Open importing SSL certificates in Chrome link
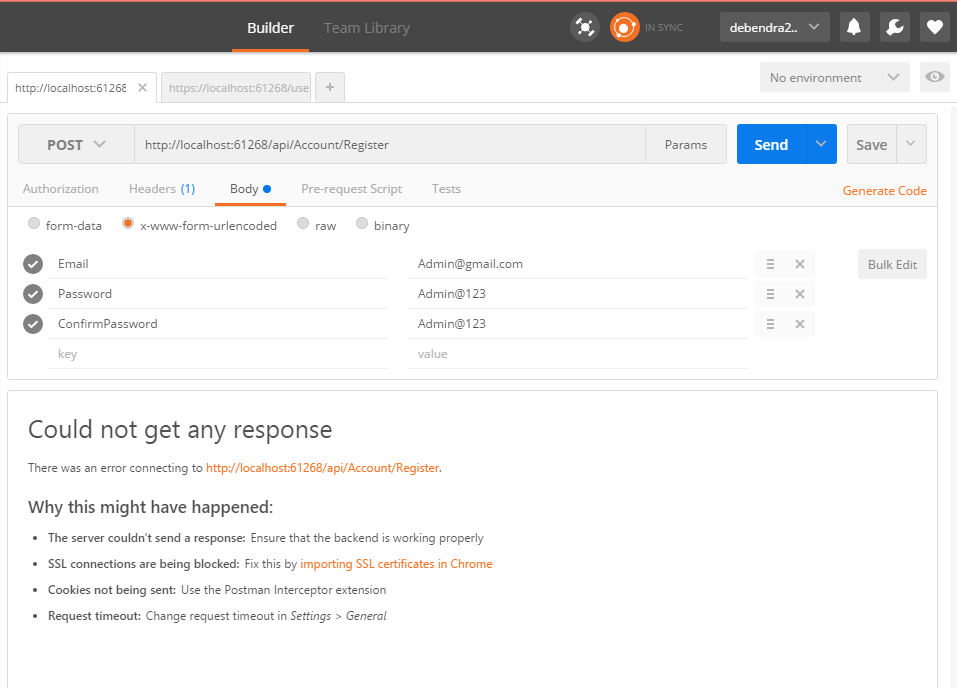 tap(396, 563)
